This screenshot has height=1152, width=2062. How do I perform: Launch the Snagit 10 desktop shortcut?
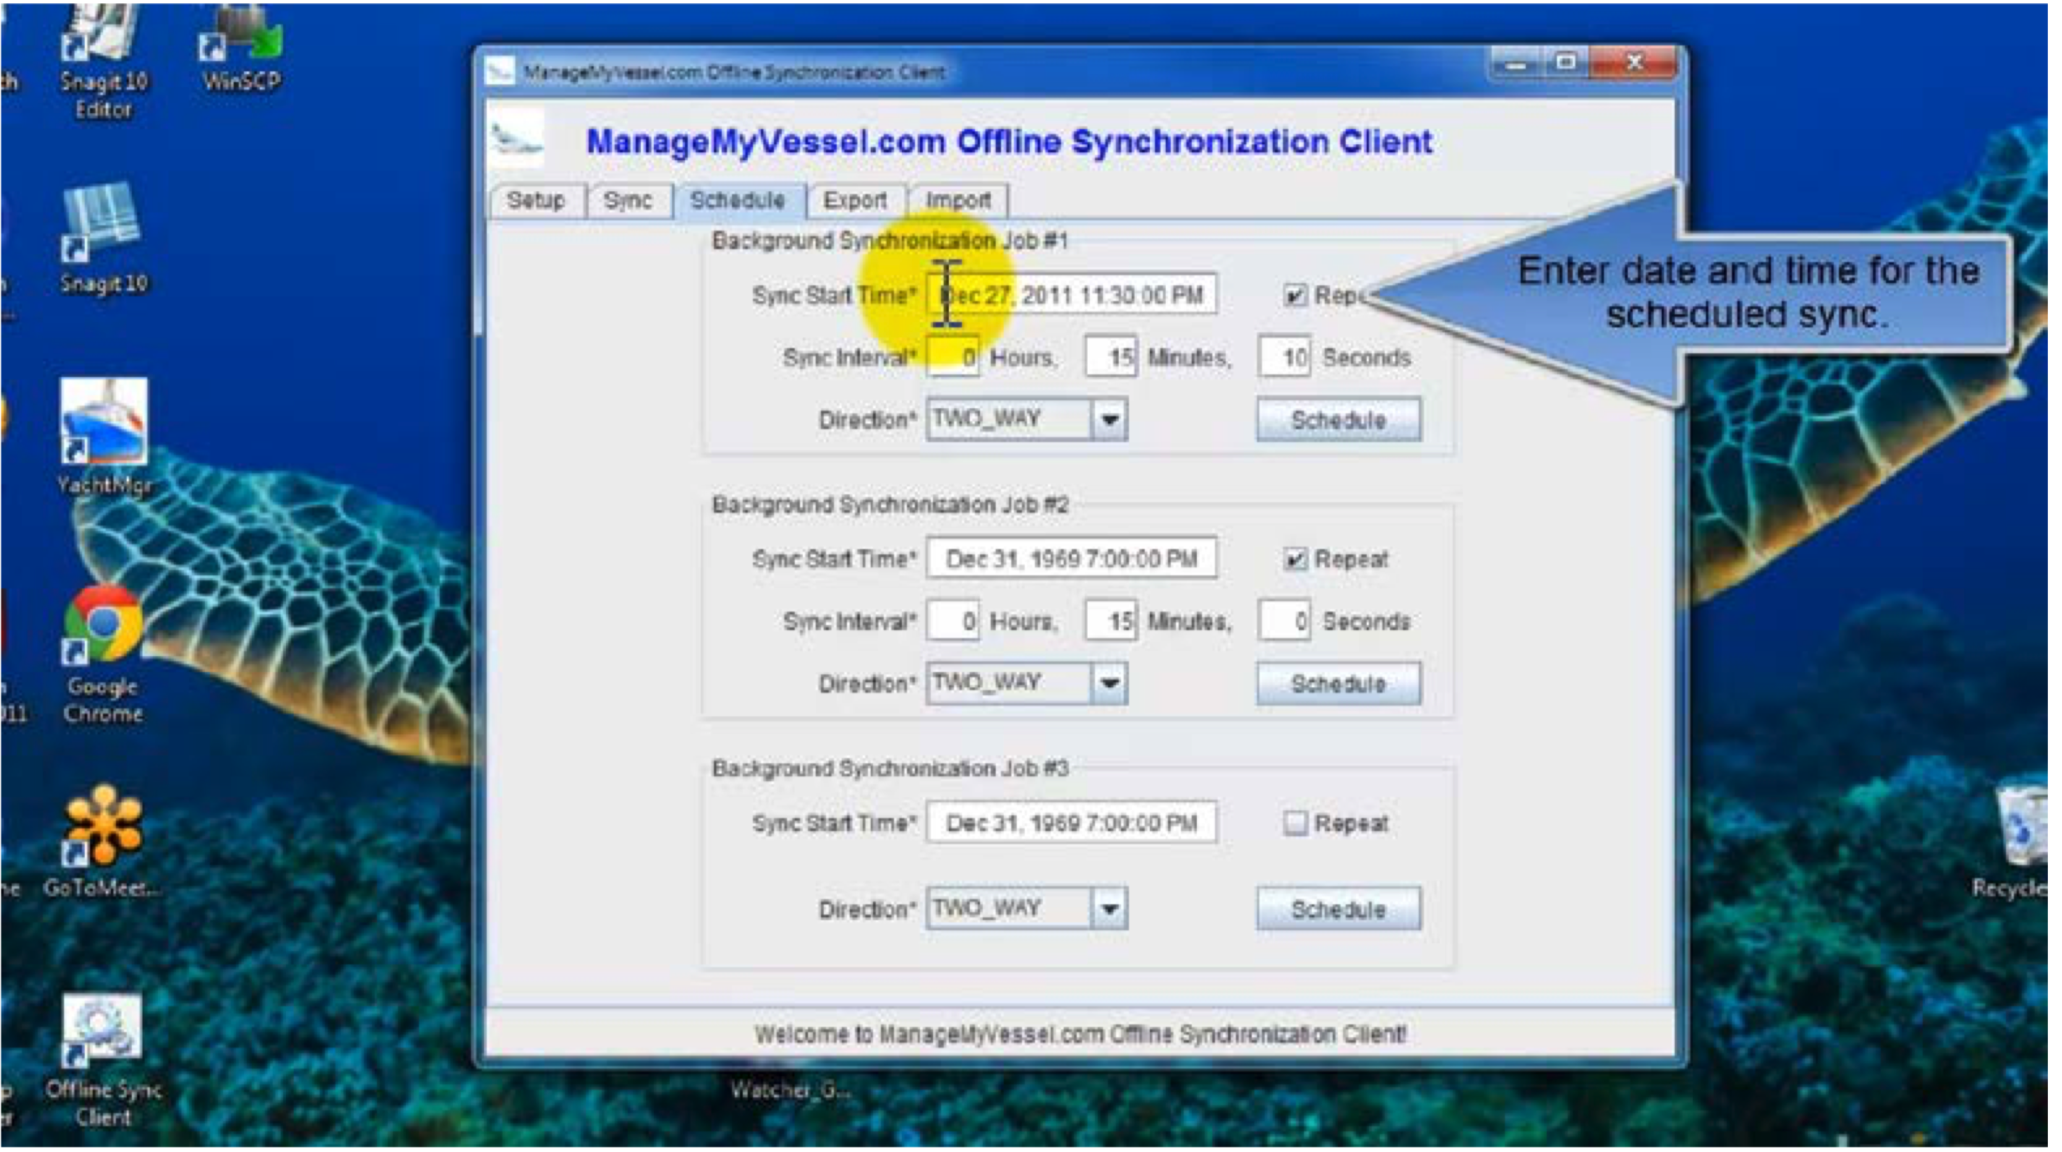pos(103,238)
